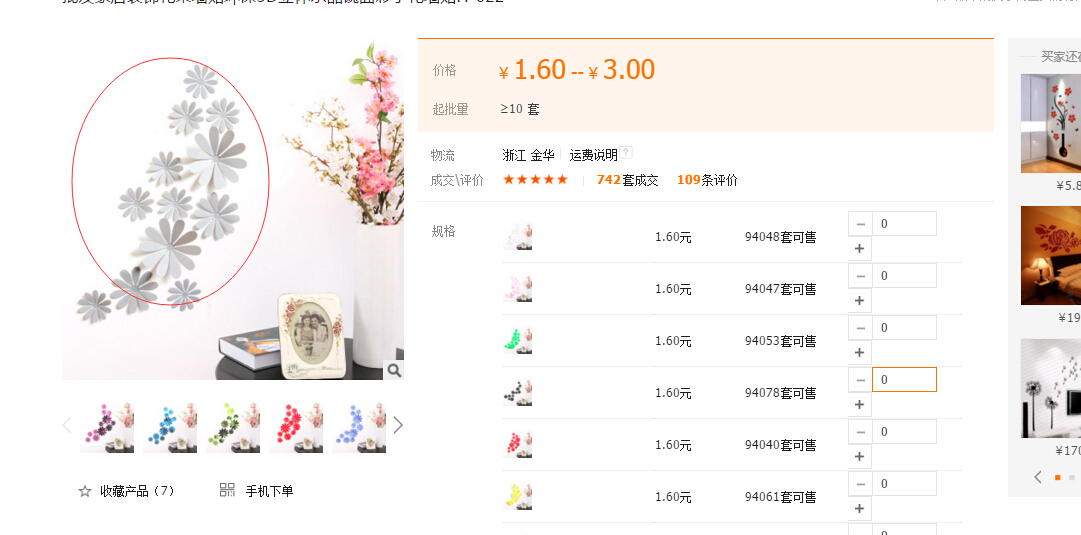The height and width of the screenshot is (535, 1081).
Task: Increase quantity for the green flower variant
Action: pos(860,352)
